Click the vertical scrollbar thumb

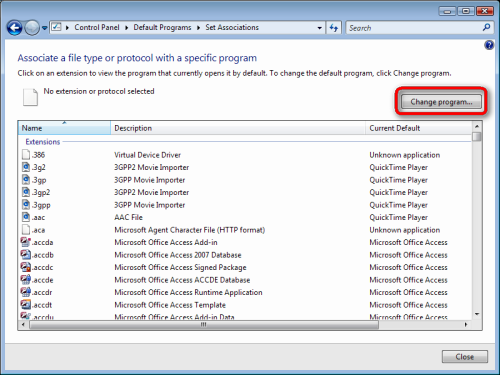(477, 137)
